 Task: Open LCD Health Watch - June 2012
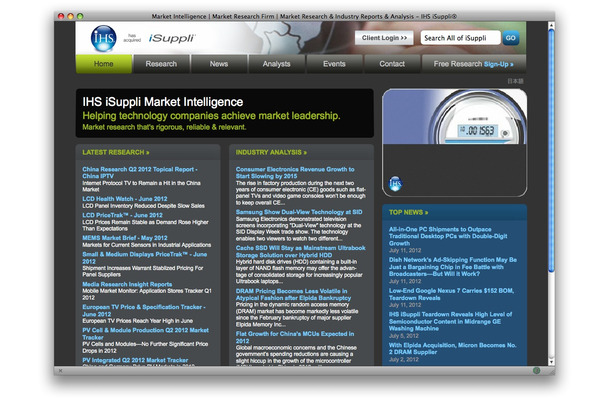click(124, 198)
